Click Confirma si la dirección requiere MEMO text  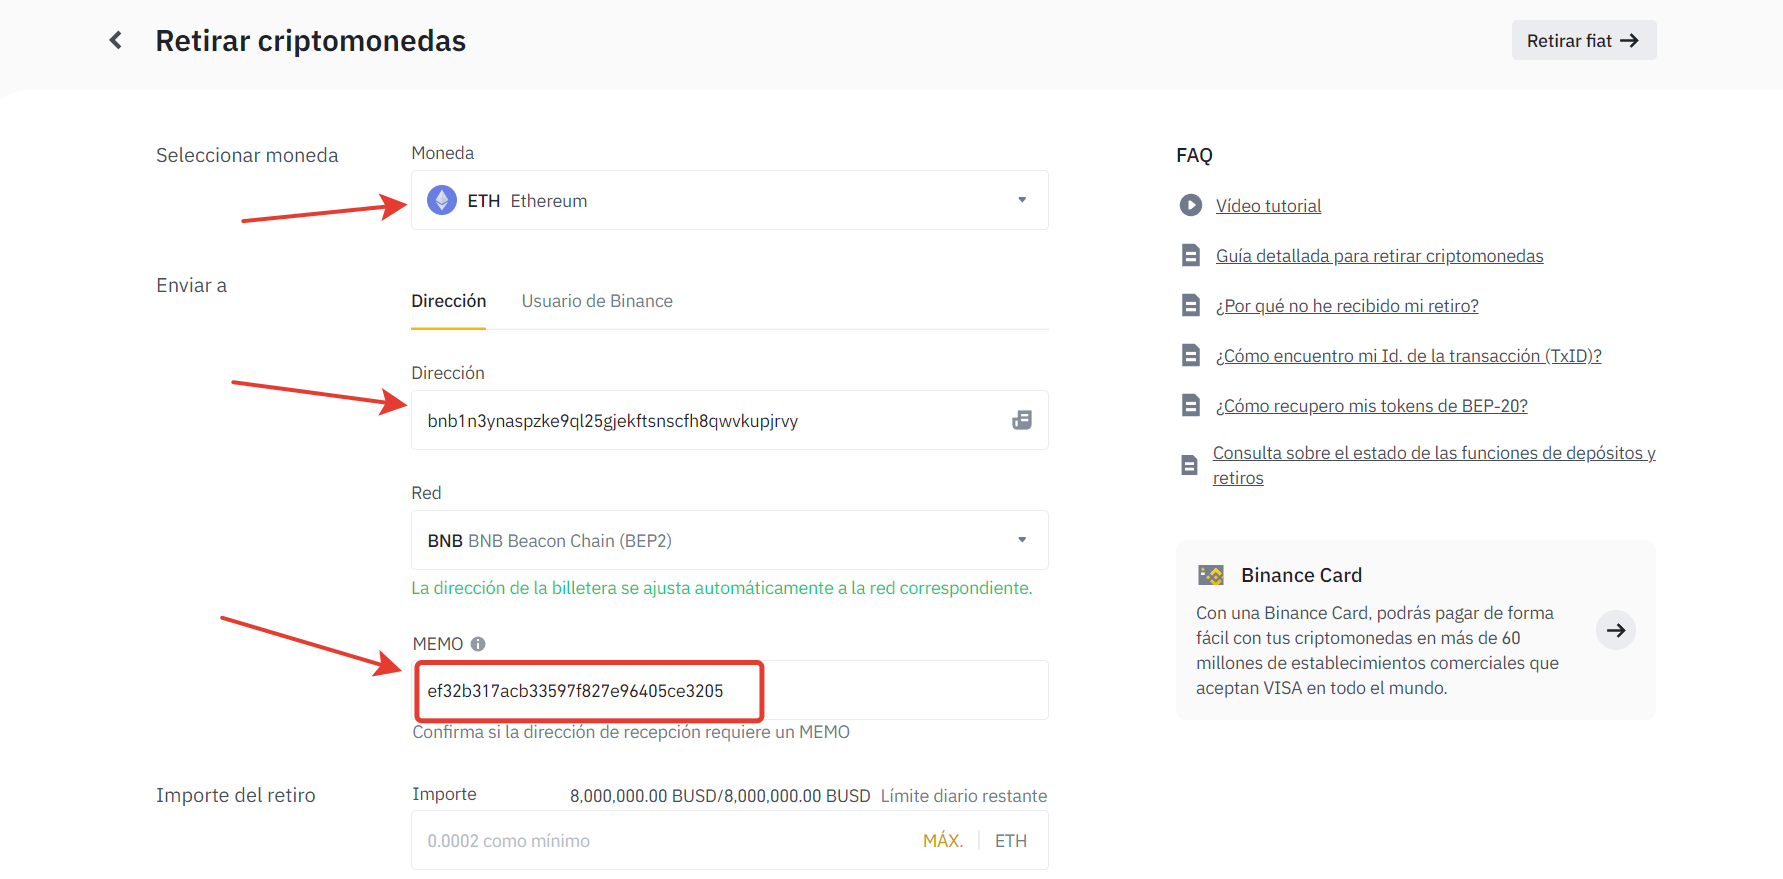coord(631,732)
